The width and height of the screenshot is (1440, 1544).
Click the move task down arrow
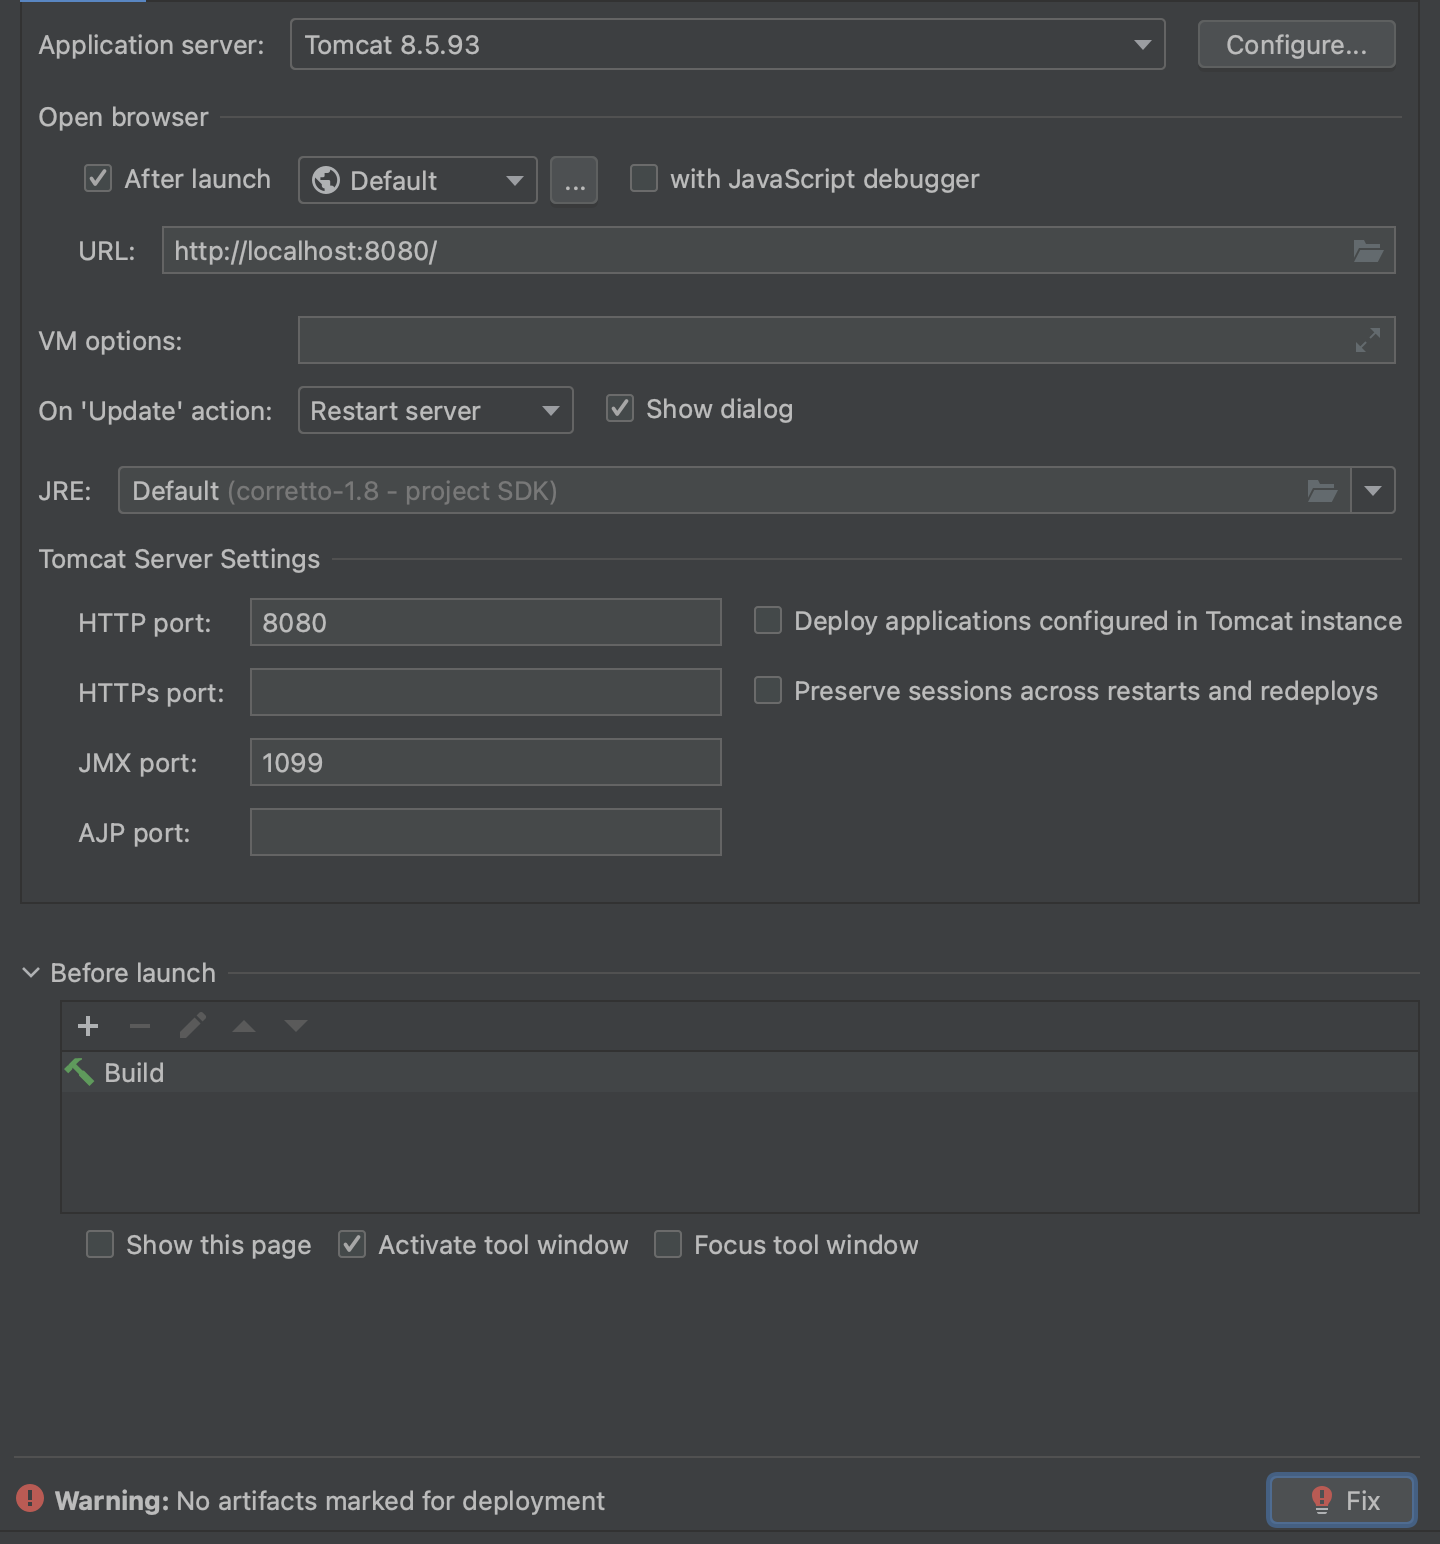click(296, 1026)
